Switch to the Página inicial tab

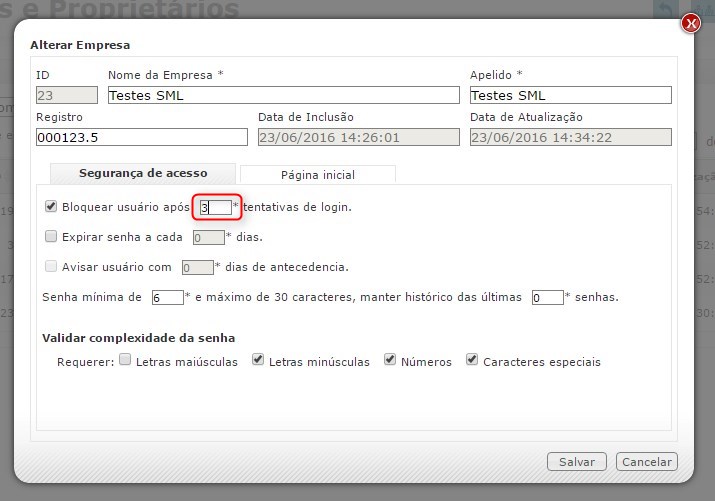pyautogui.click(x=317, y=174)
